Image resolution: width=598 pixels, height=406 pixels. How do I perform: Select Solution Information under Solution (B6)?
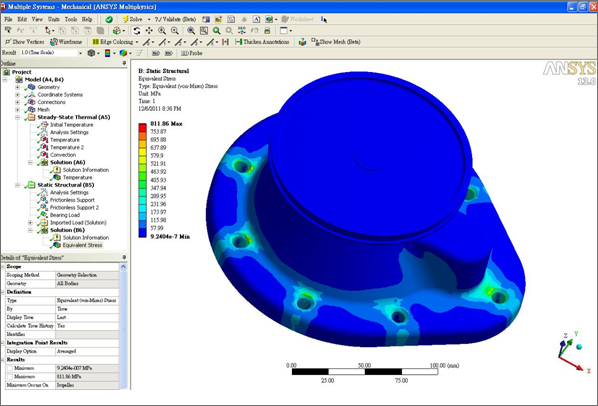pyautogui.click(x=86, y=238)
